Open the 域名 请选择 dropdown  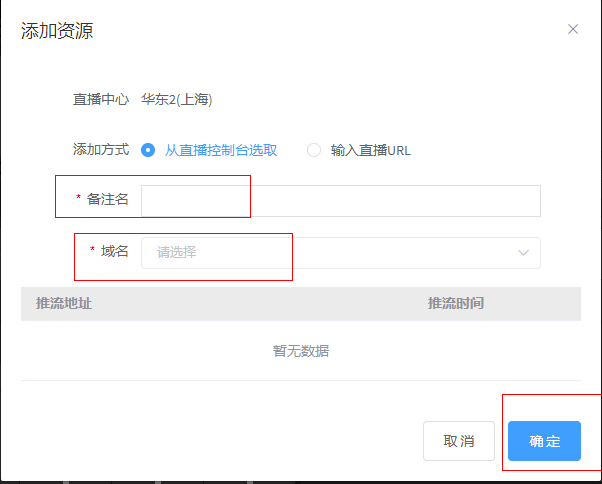pyautogui.click(x=330, y=252)
